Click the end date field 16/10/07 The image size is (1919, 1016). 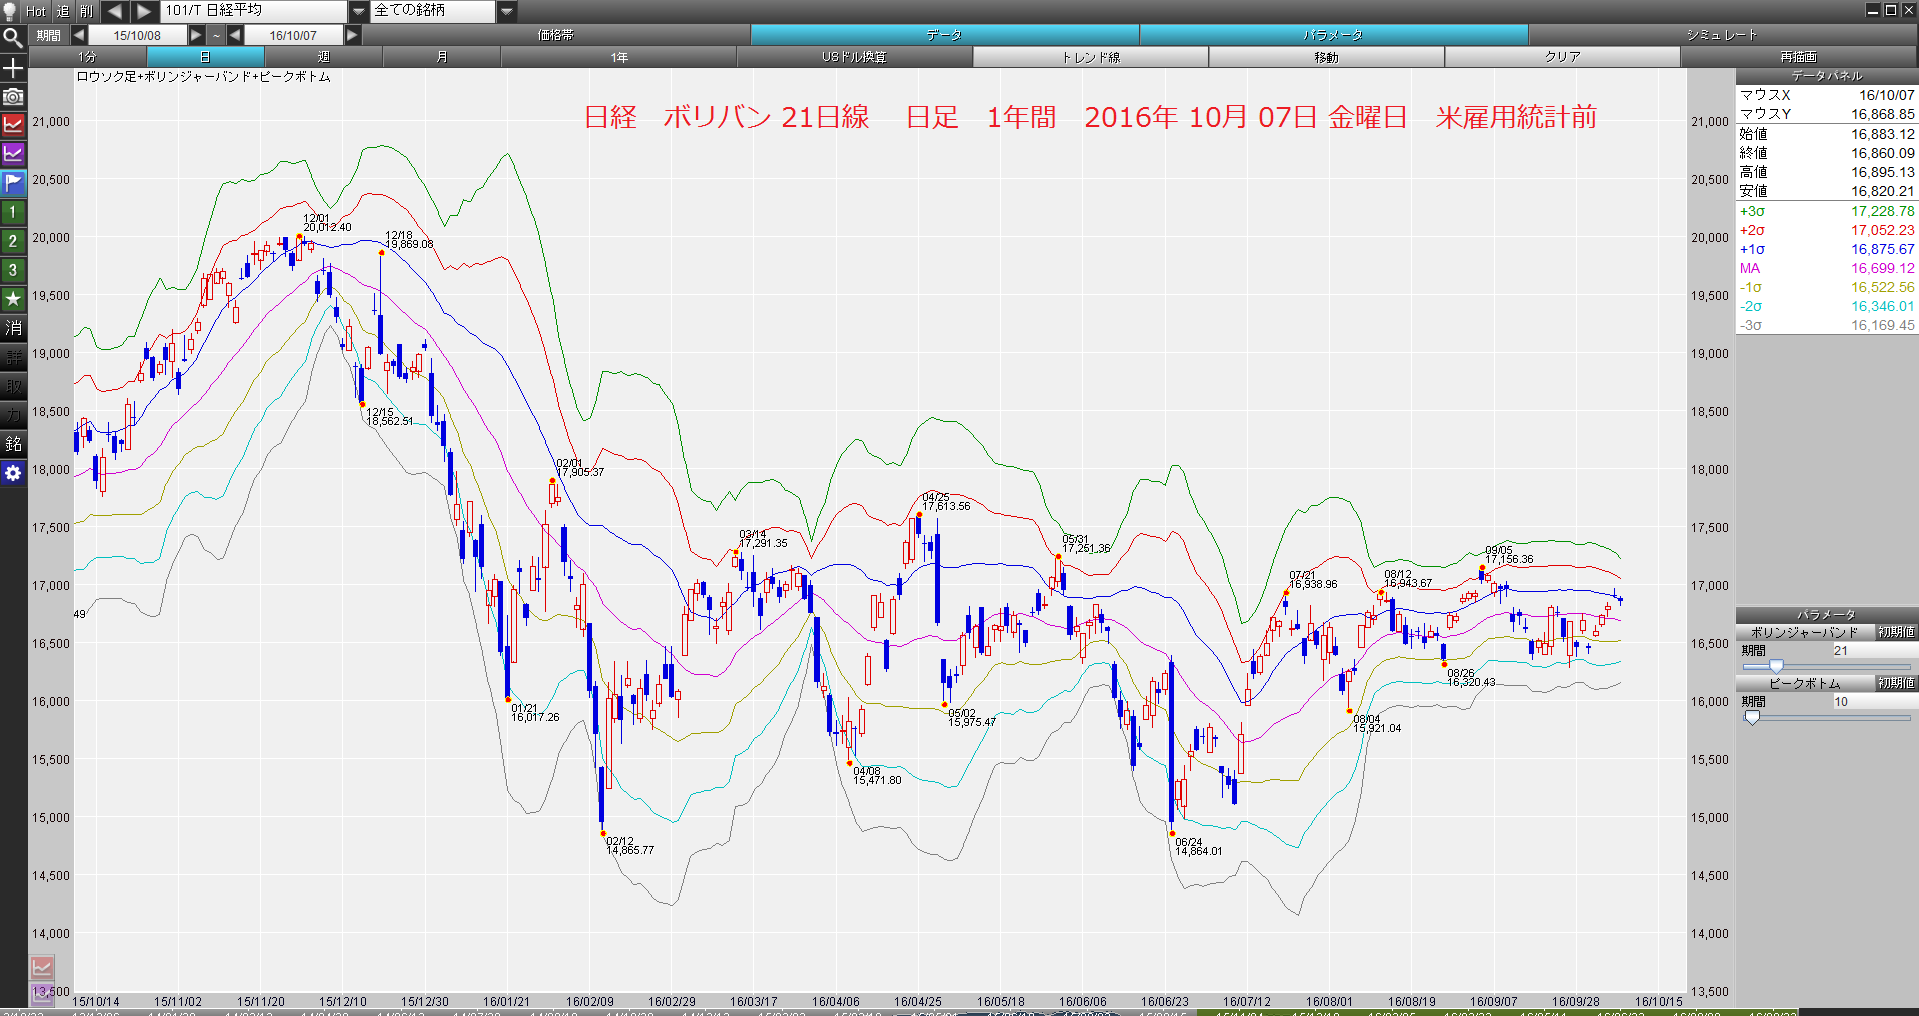click(293, 35)
